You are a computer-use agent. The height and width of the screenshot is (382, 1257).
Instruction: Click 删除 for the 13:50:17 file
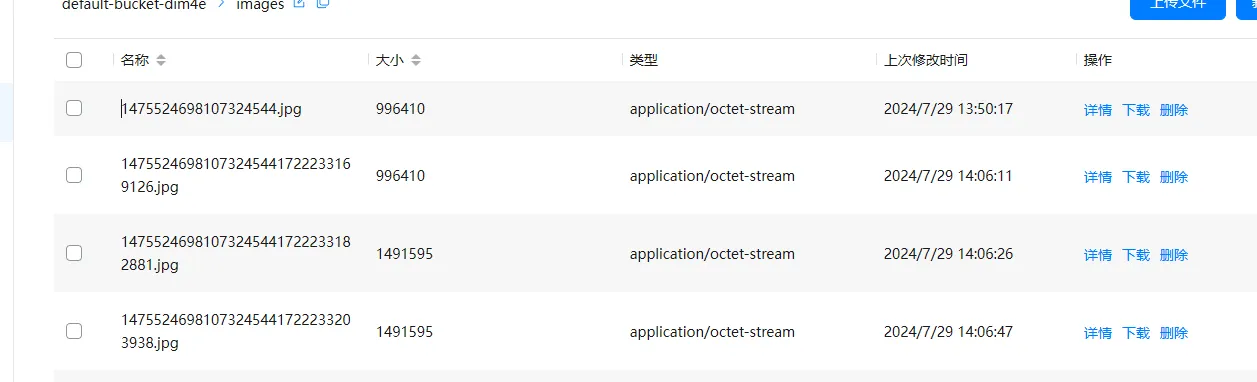click(x=1174, y=110)
